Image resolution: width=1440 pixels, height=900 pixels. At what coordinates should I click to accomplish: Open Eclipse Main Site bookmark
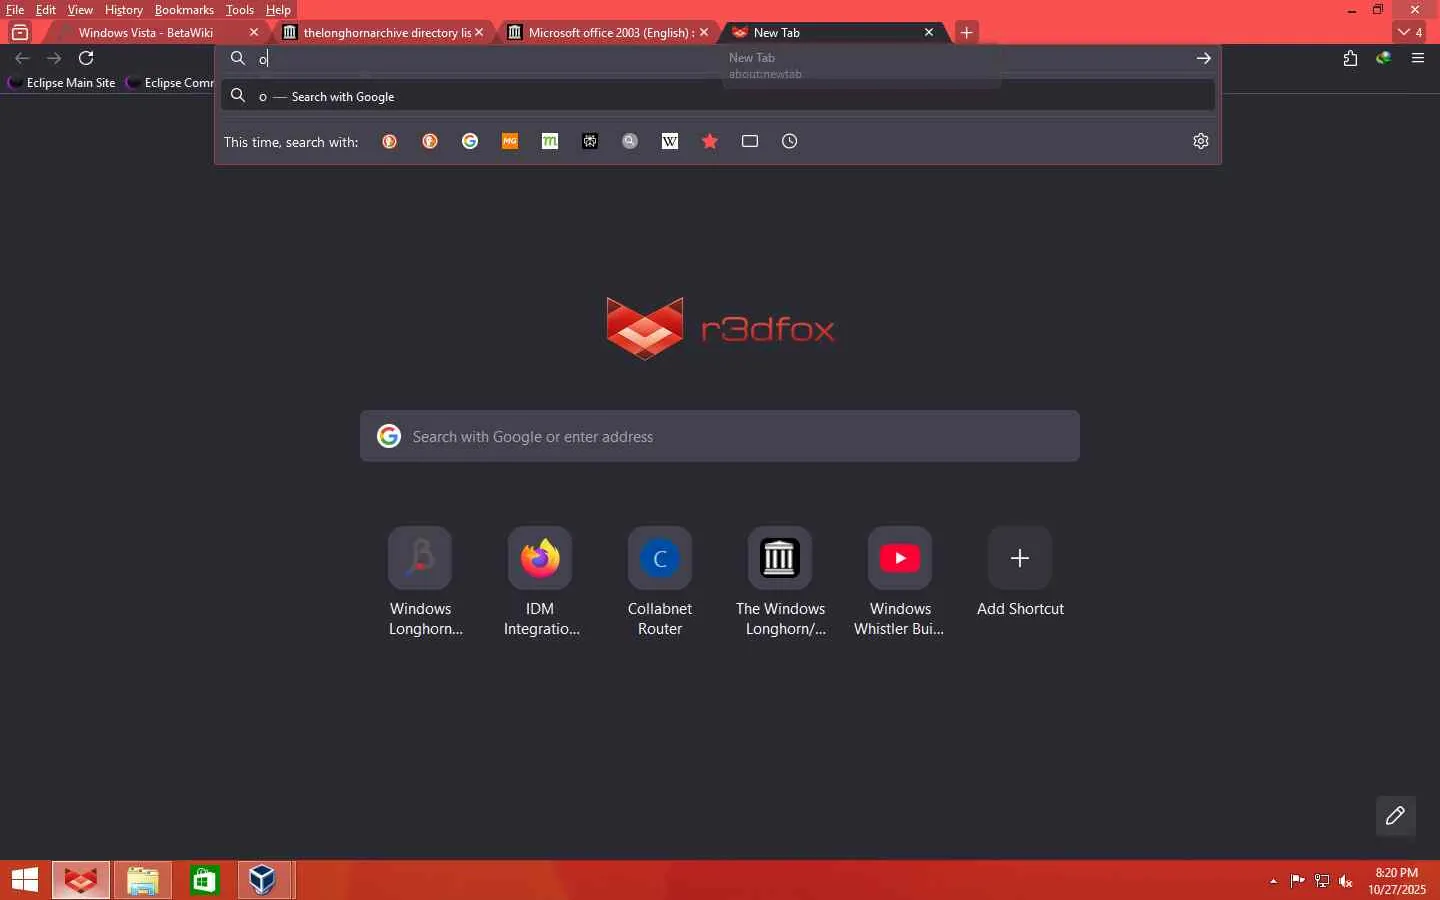[x=62, y=83]
